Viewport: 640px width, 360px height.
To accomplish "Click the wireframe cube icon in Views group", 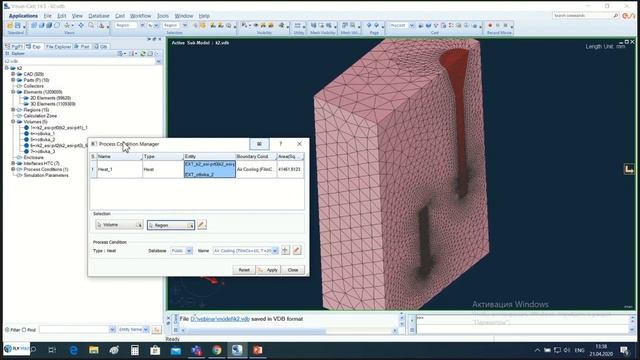I will click(57, 25).
